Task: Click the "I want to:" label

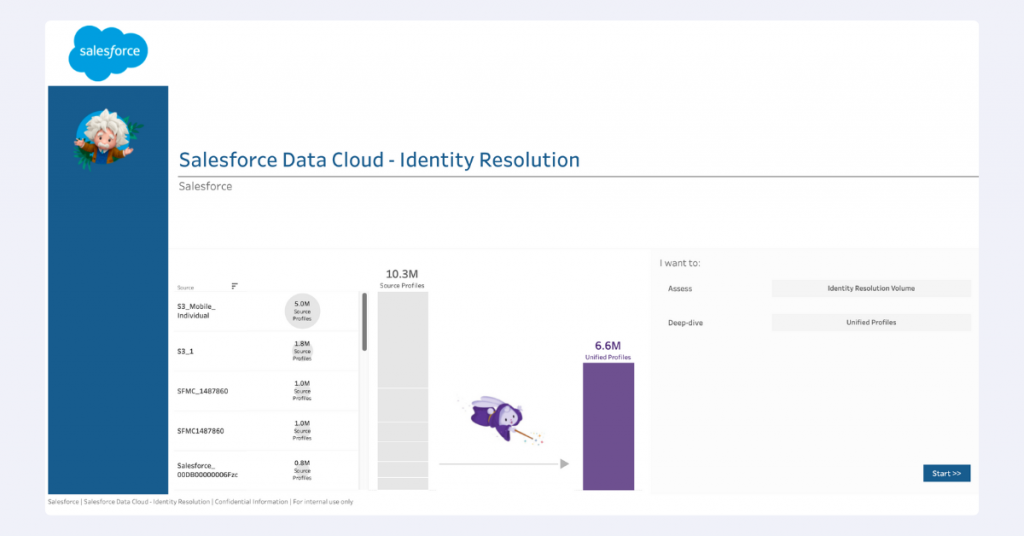Action: coord(680,263)
